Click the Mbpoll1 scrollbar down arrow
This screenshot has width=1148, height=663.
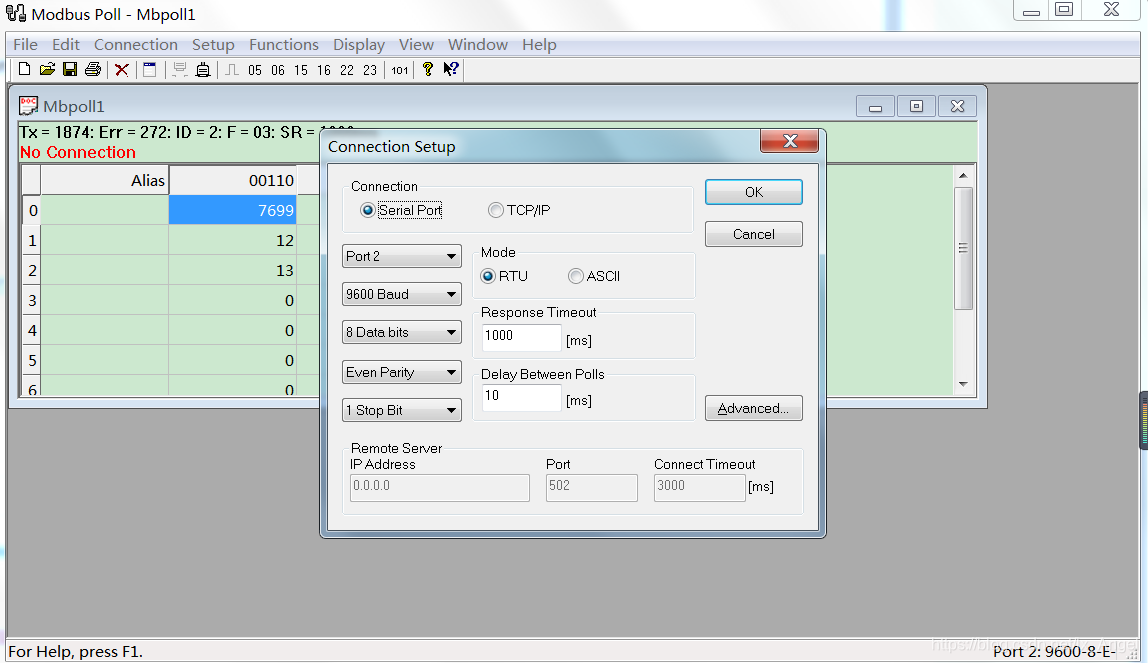964,384
